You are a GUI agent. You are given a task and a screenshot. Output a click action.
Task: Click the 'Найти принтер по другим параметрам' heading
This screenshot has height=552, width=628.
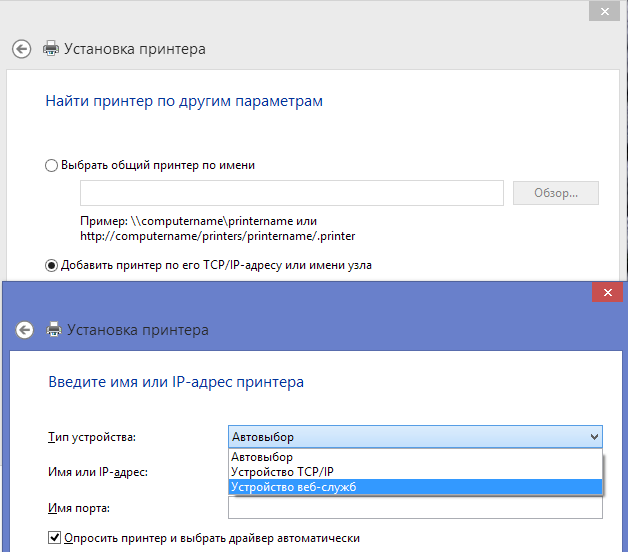click(x=184, y=101)
